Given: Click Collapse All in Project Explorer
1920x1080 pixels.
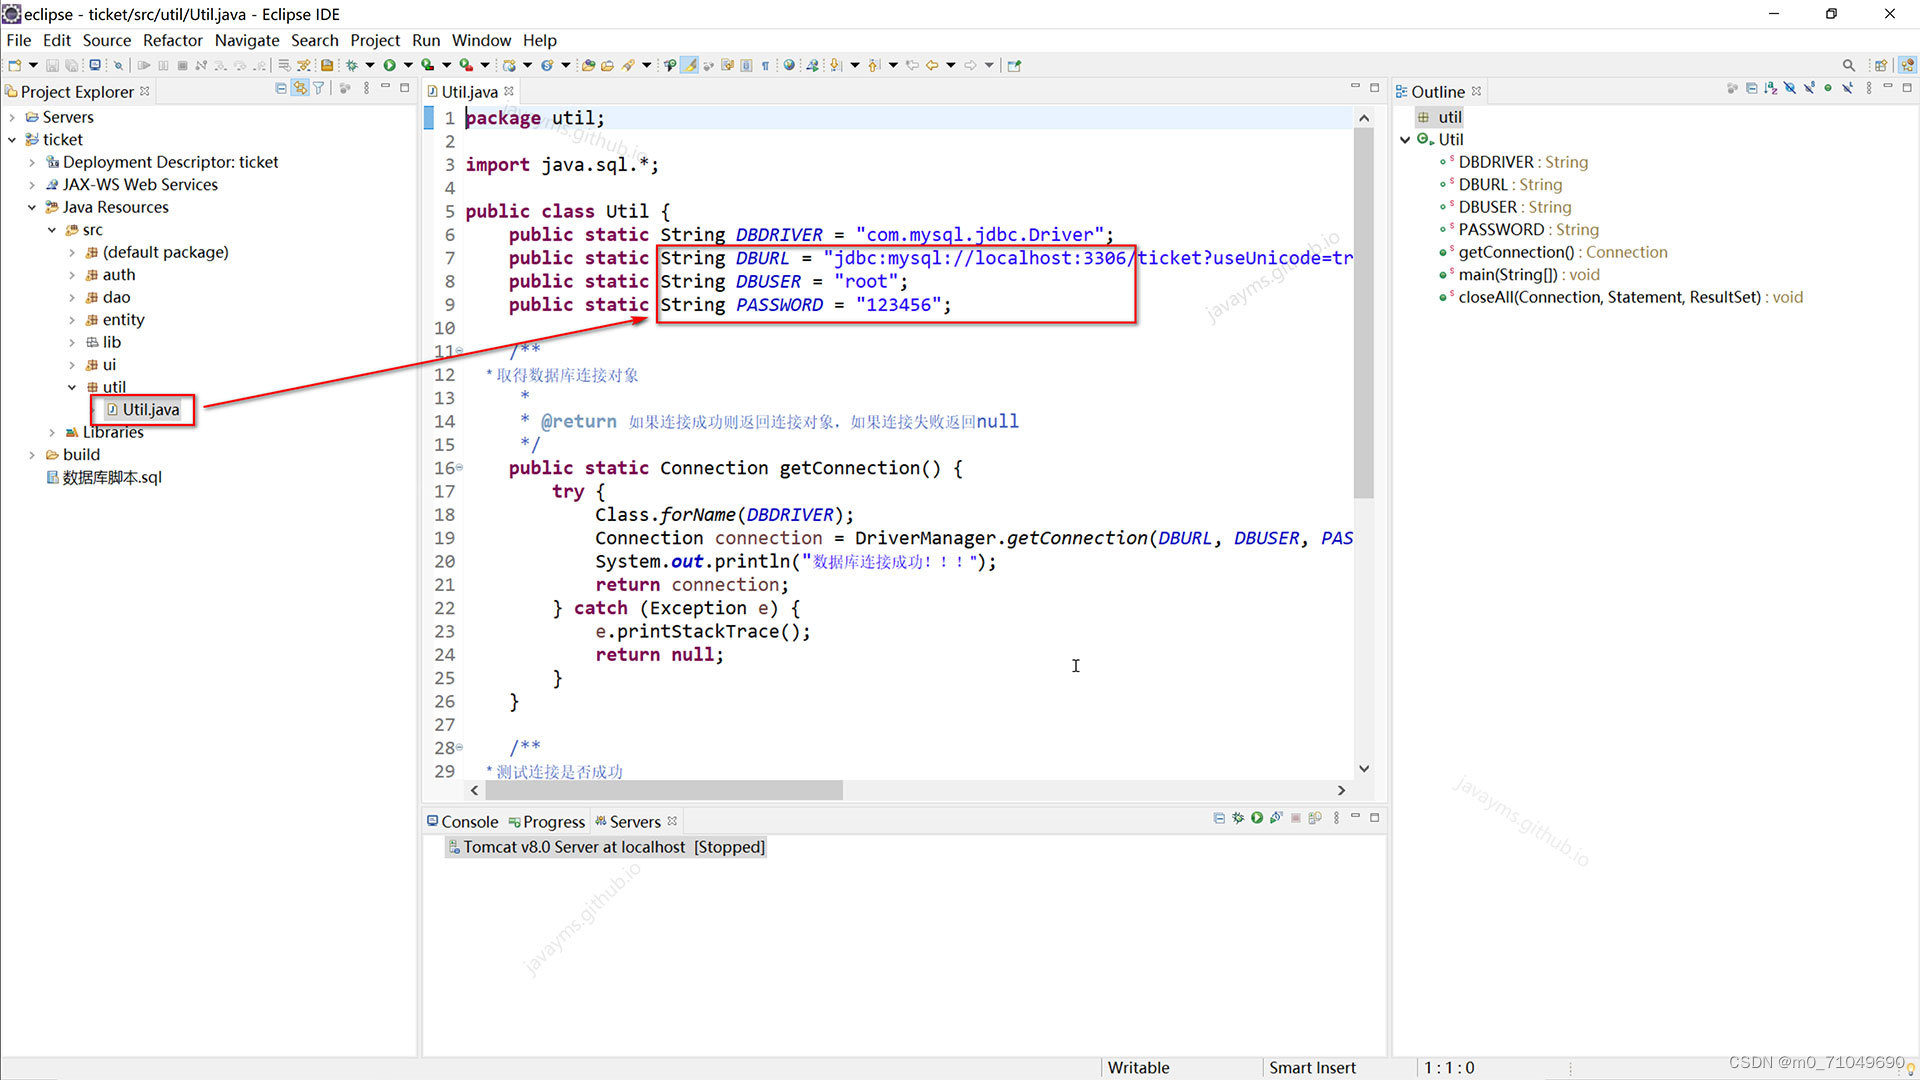Looking at the screenshot, I should 281,89.
